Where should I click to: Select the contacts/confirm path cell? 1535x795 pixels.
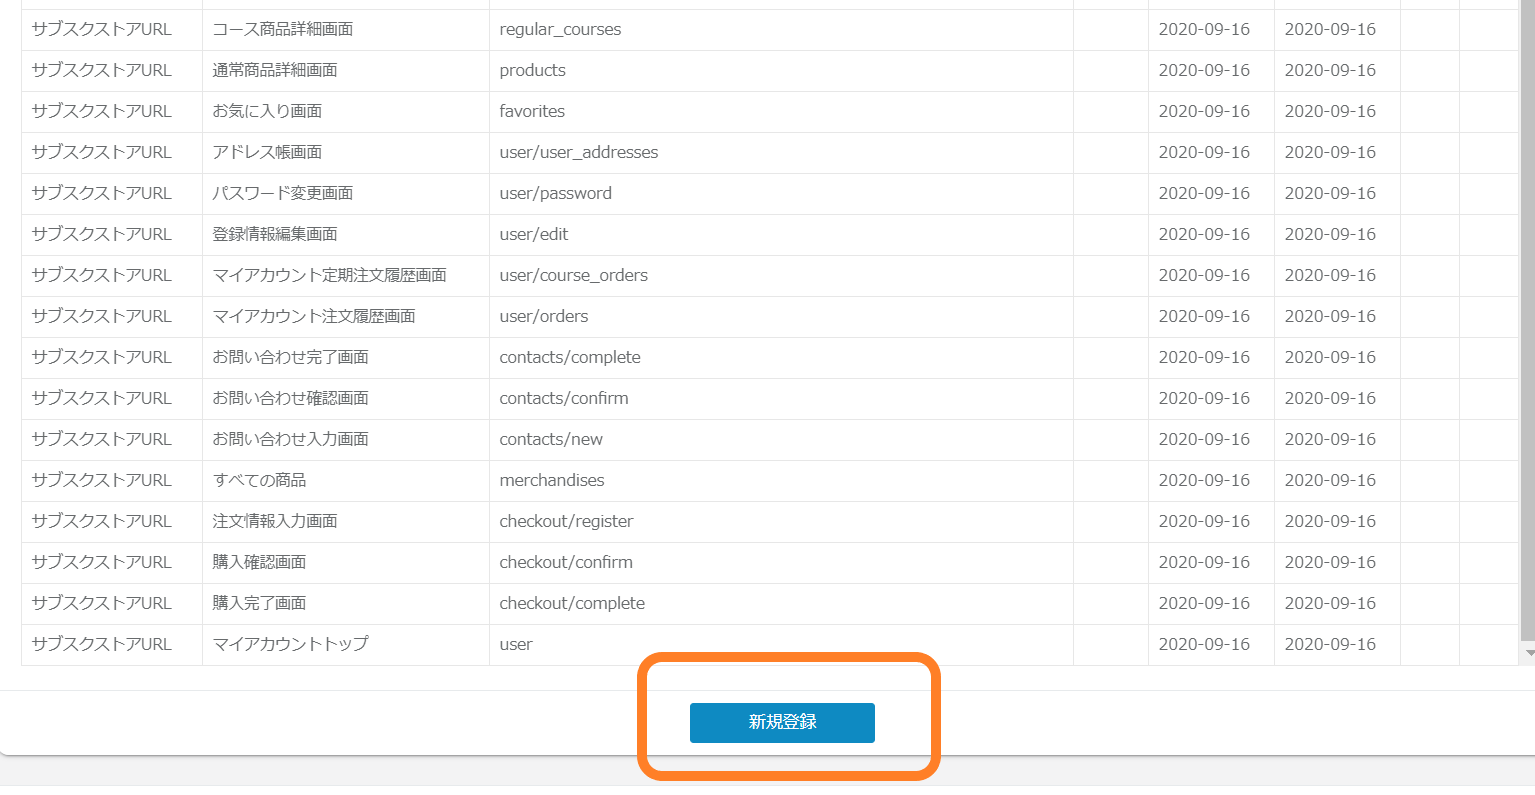[564, 399]
